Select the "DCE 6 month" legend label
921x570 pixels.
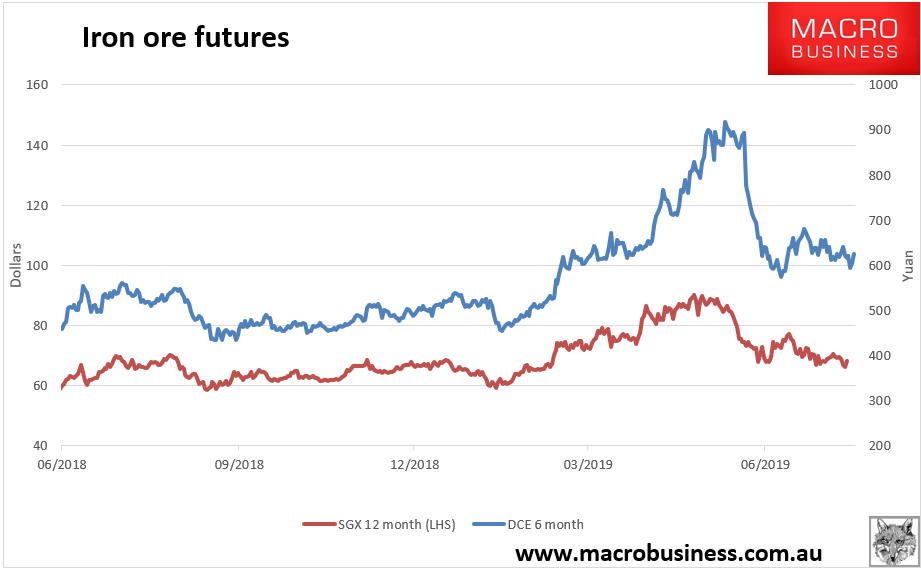tap(546, 524)
